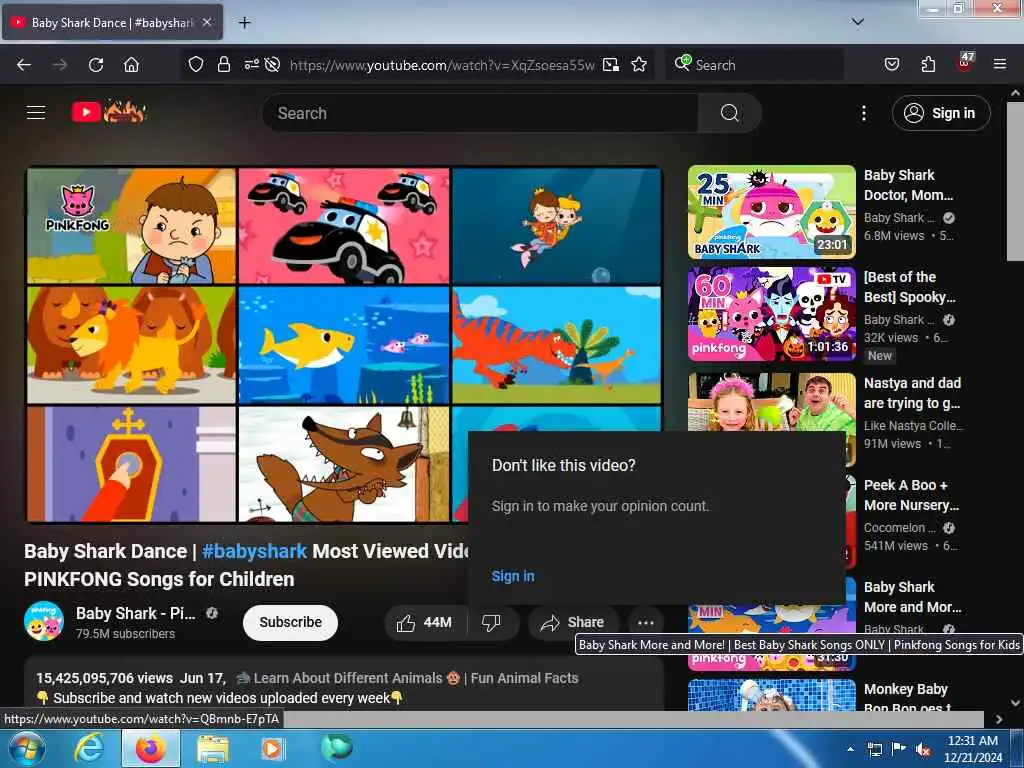The image size is (1024, 768).
Task: Select the Baby Shark Dance browser tab
Action: tap(112, 23)
